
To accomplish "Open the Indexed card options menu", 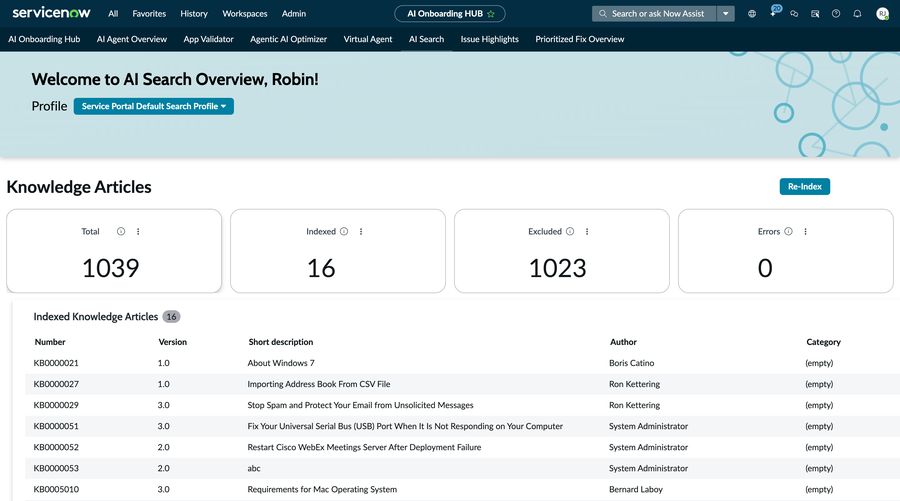I will click(361, 231).
